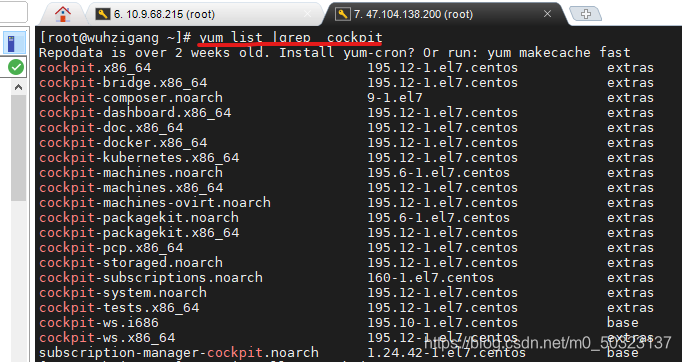Close the 47.104.138.200 session tab
This screenshot has width=682, height=362.
[x=548, y=14]
